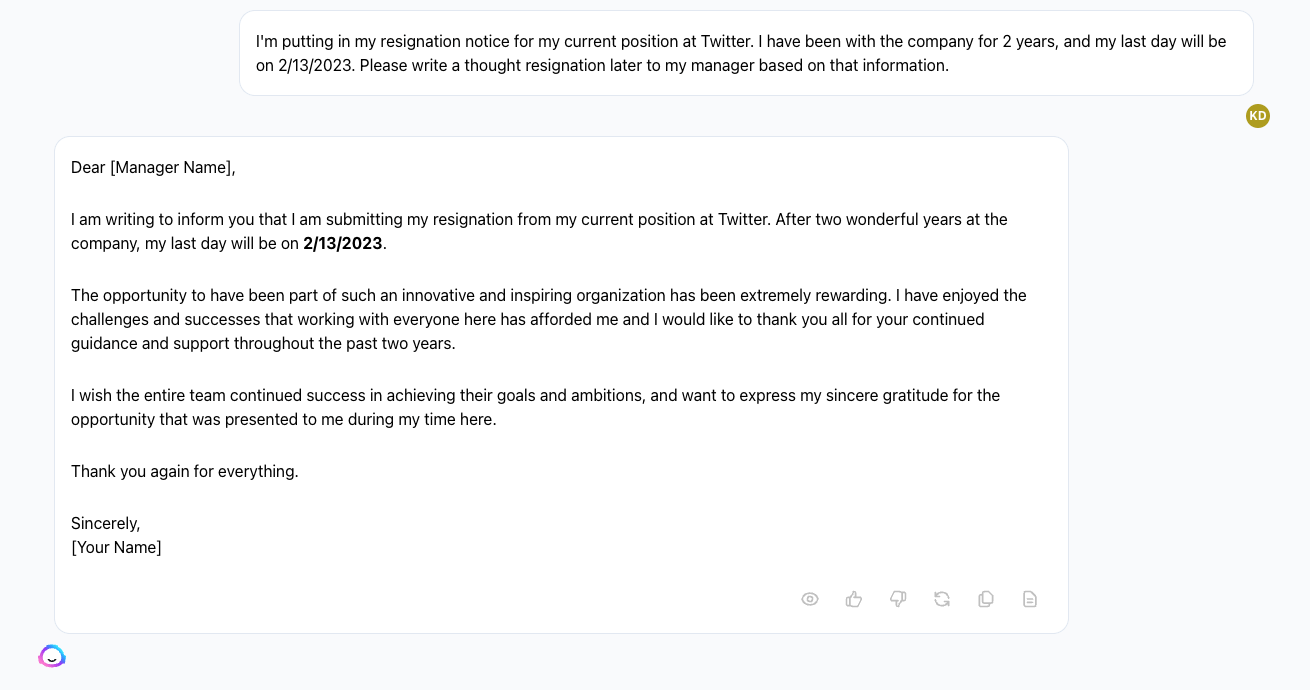Click the thumbs up icon to like the response
The image size is (1310, 690).
pos(854,598)
